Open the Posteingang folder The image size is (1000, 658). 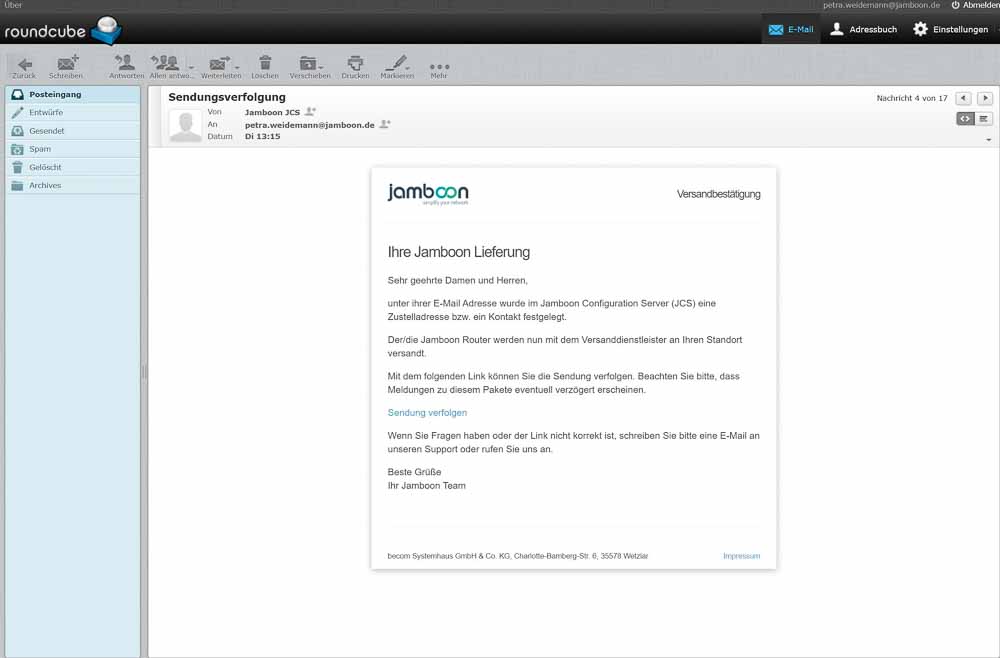pyautogui.click(x=73, y=94)
